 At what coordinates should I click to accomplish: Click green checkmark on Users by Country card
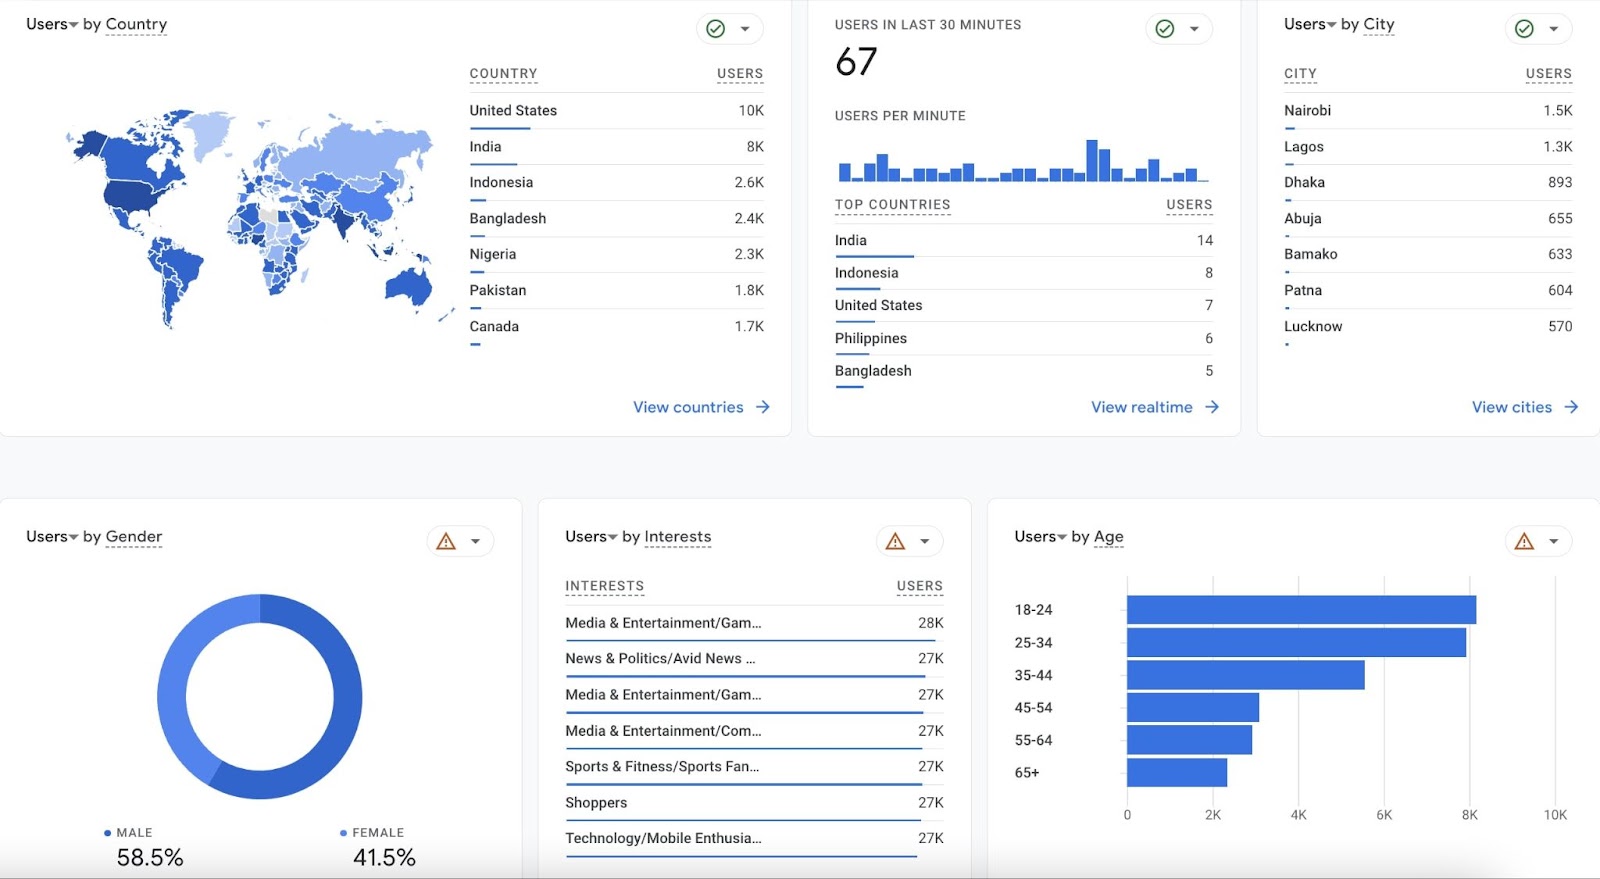click(715, 29)
